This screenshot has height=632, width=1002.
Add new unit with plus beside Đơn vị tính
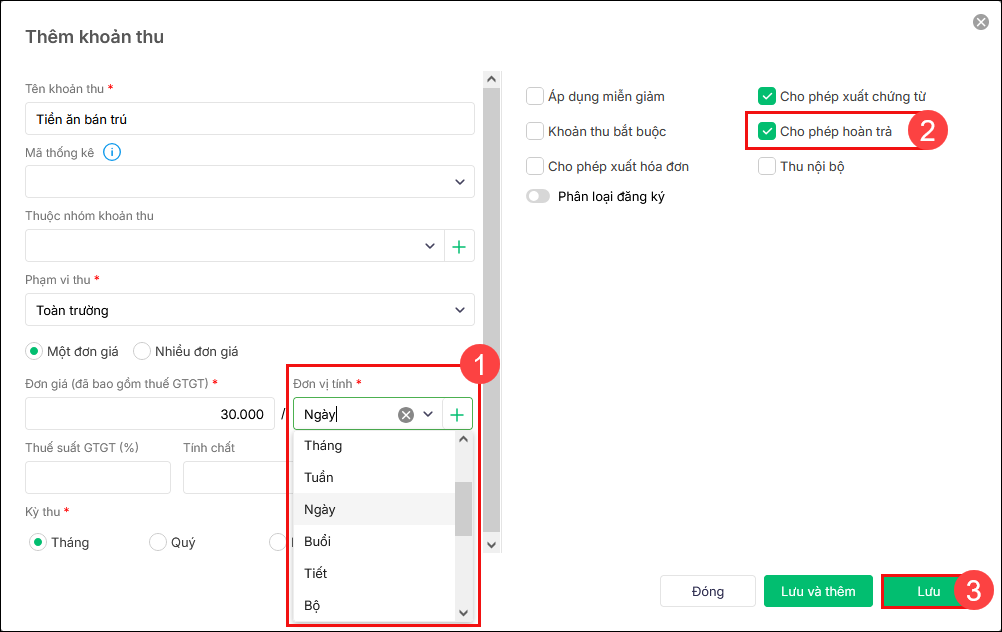coord(457,414)
